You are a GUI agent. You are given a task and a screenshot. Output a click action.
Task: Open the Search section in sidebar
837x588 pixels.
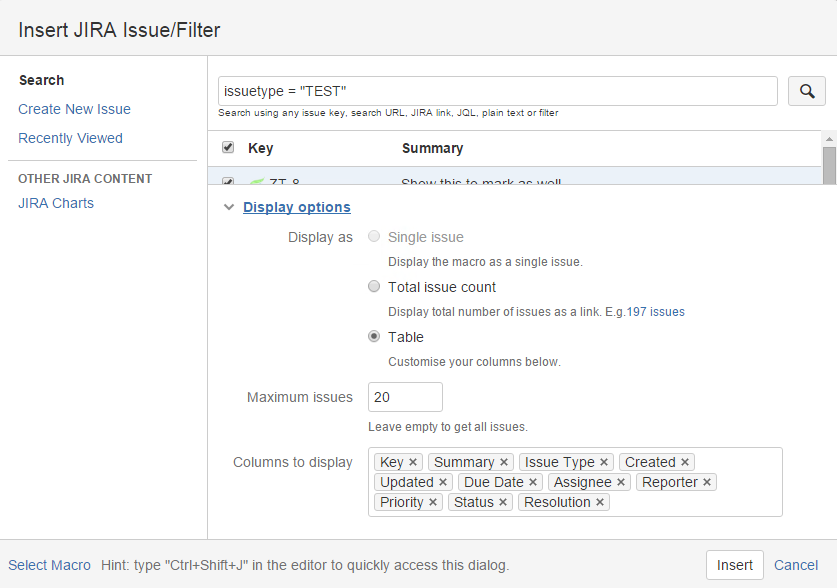tap(42, 80)
